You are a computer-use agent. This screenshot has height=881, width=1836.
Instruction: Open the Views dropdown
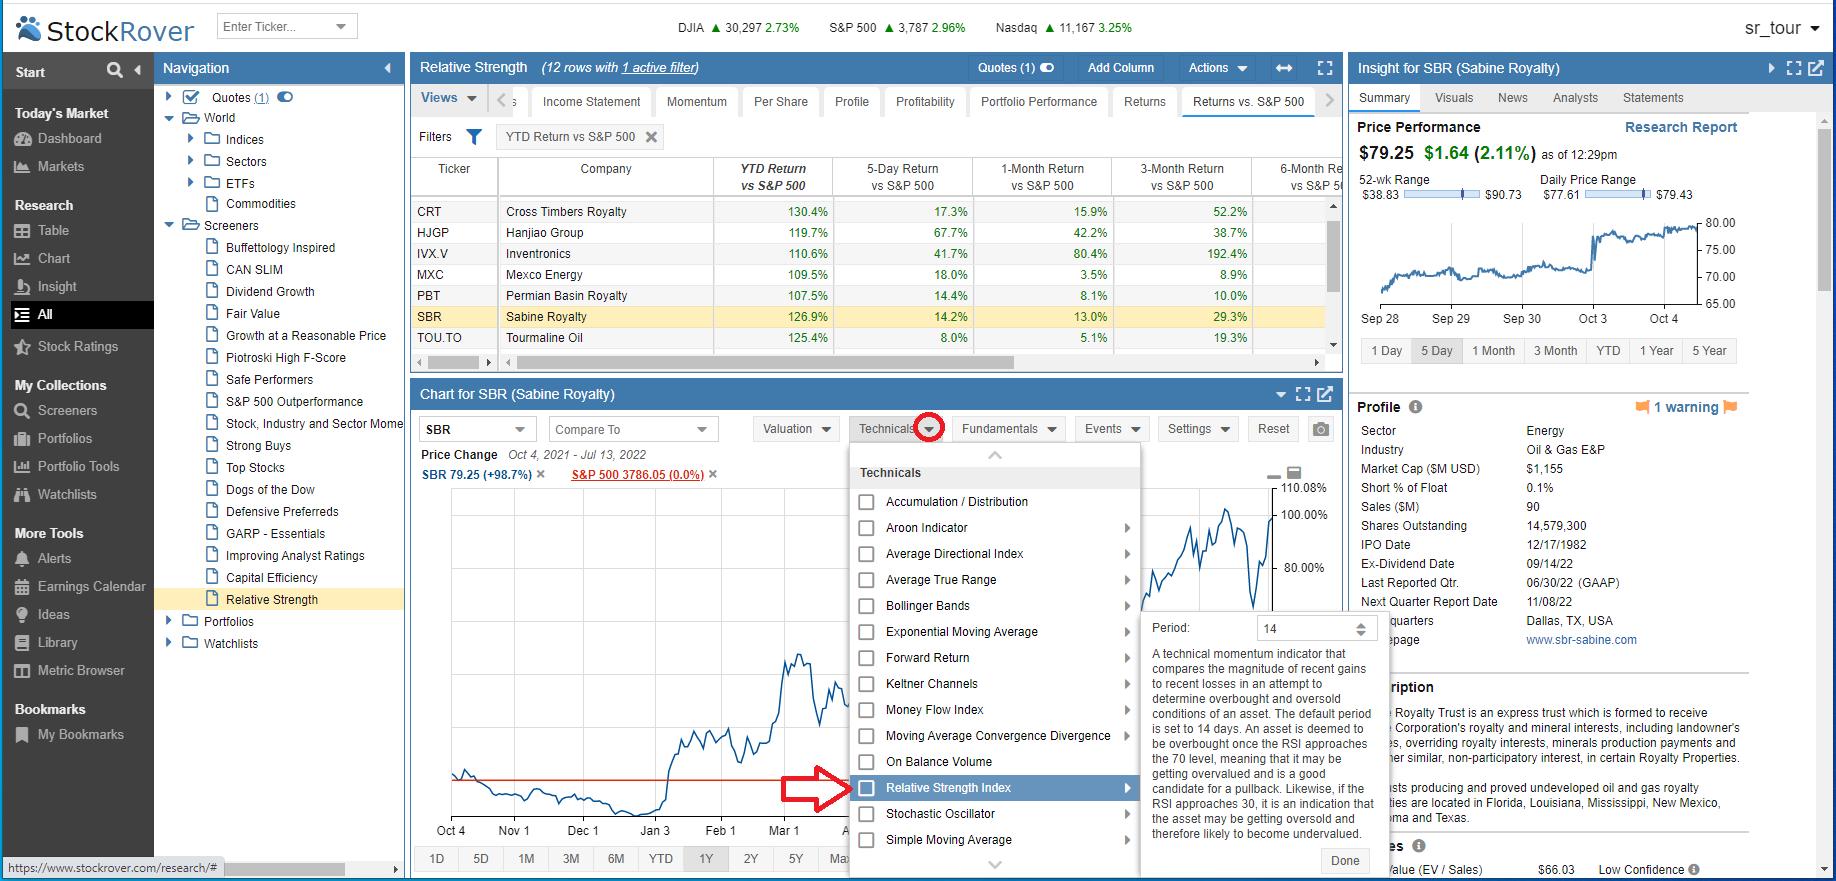(449, 99)
